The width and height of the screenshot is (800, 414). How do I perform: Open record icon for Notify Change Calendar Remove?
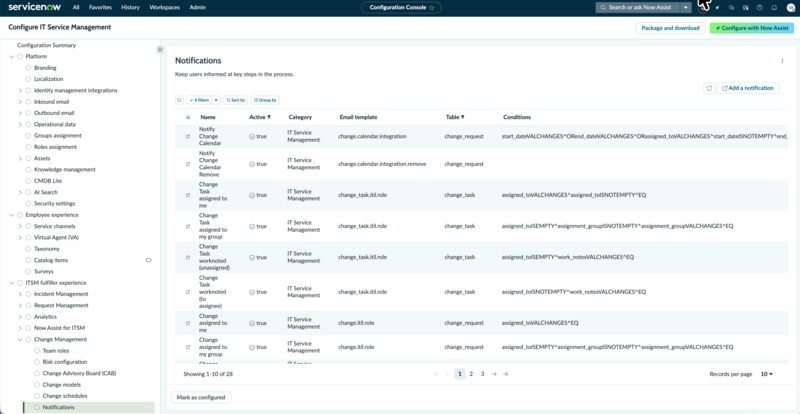click(x=188, y=164)
